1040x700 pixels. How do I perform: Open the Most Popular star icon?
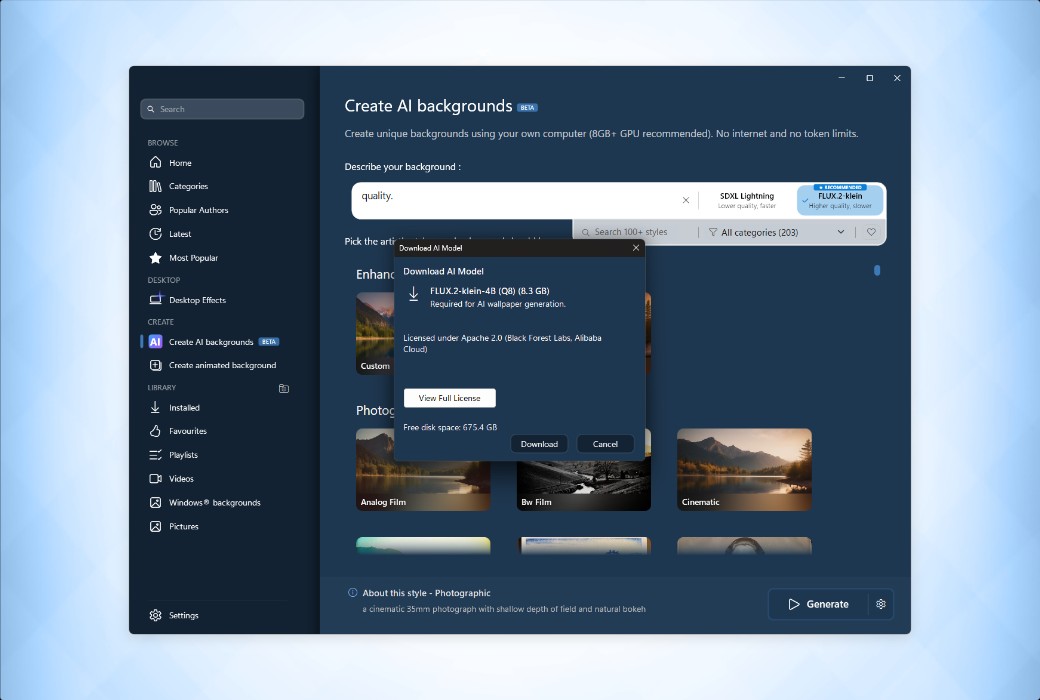pyautogui.click(x=155, y=257)
